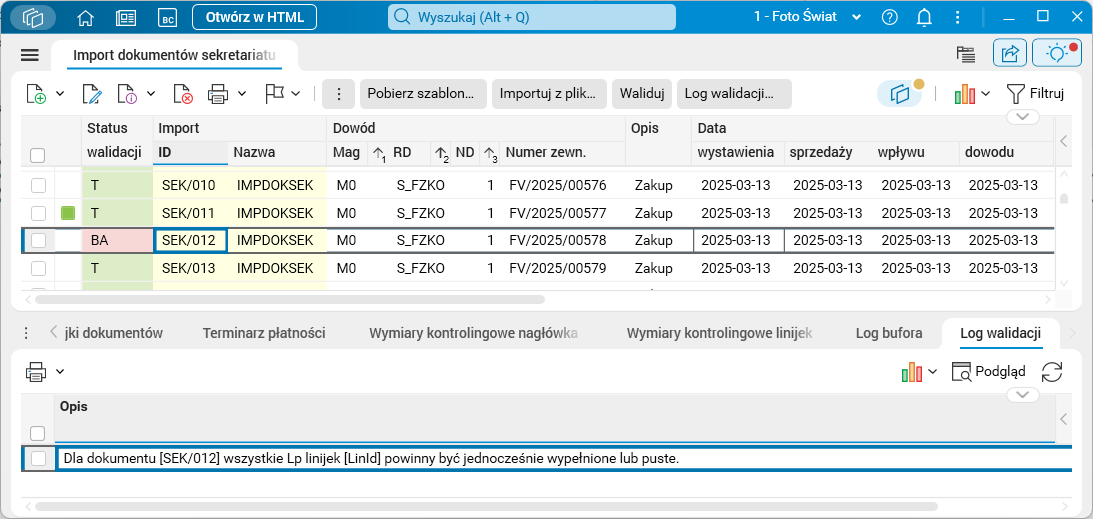Expand the filter panel chevron under Filtruj
The width and height of the screenshot is (1093, 519).
[x=1023, y=116]
